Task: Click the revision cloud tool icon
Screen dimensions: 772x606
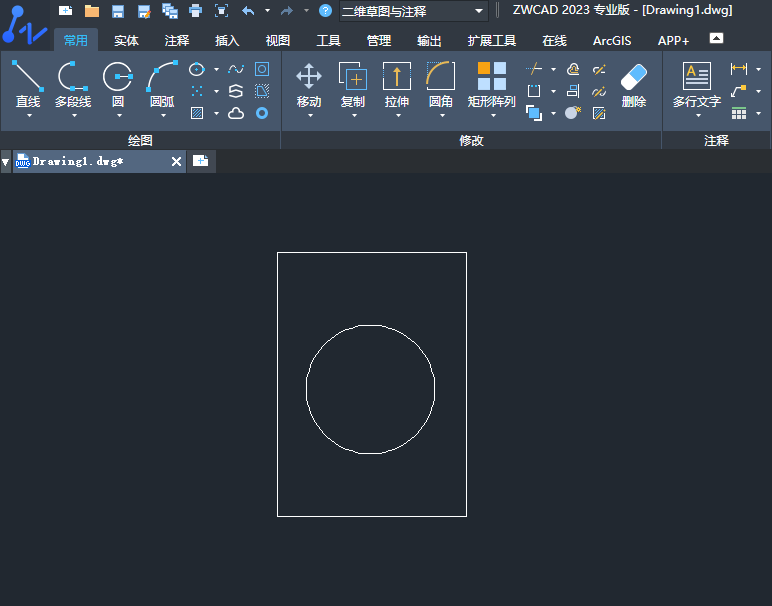Action: (x=236, y=114)
